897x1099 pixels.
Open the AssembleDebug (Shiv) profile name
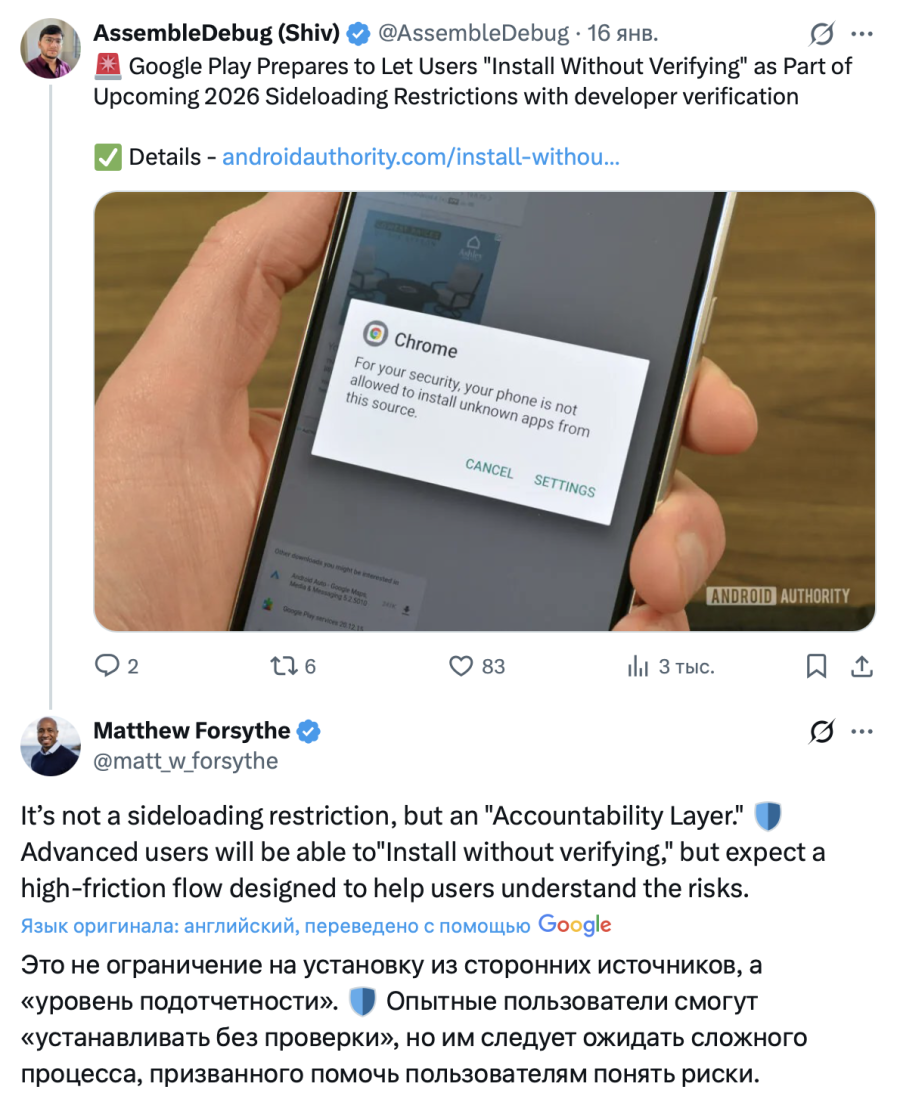[x=217, y=33]
